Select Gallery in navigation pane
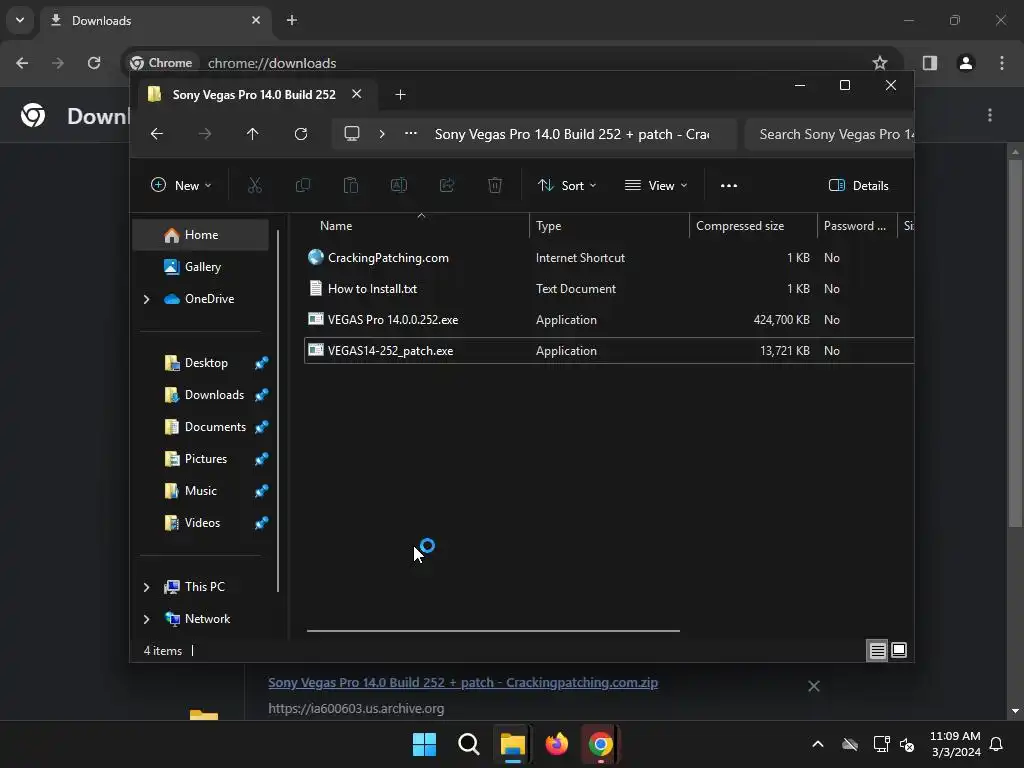Screen dimensions: 1024x768 (200, 267)
